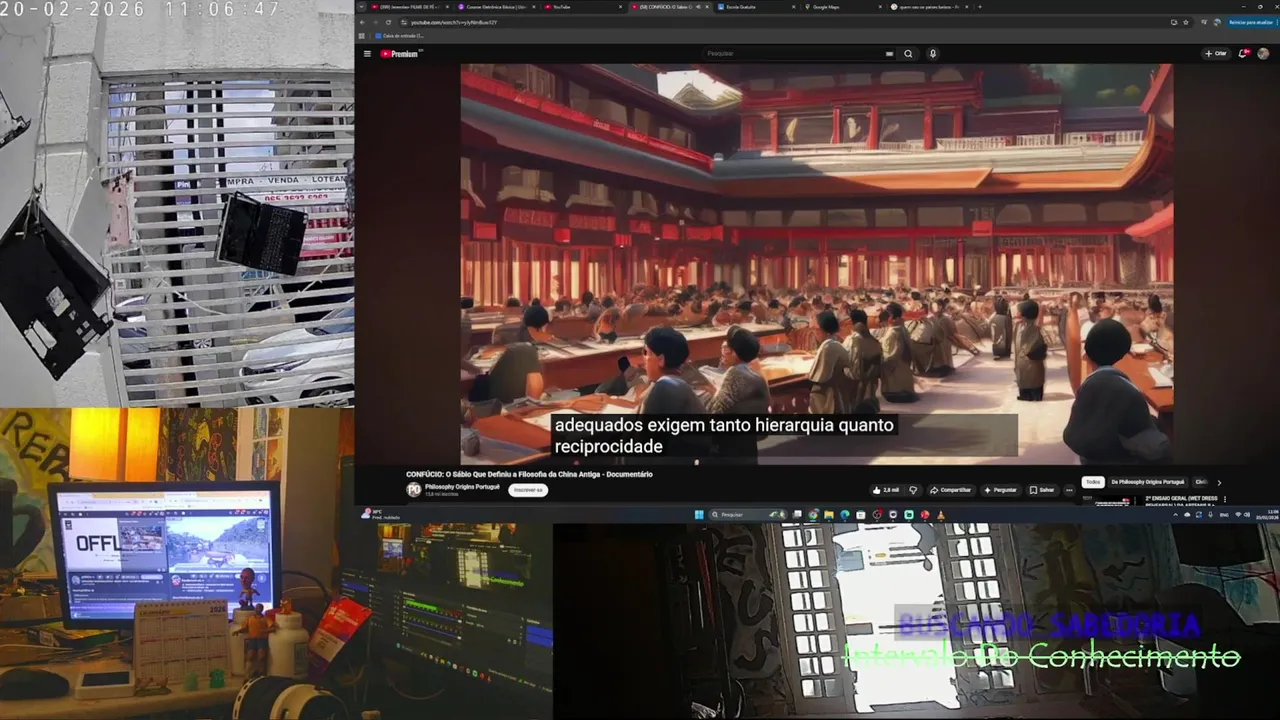Bookmark this page with the star icon
This screenshot has width=1280, height=720.
click(1186, 22)
